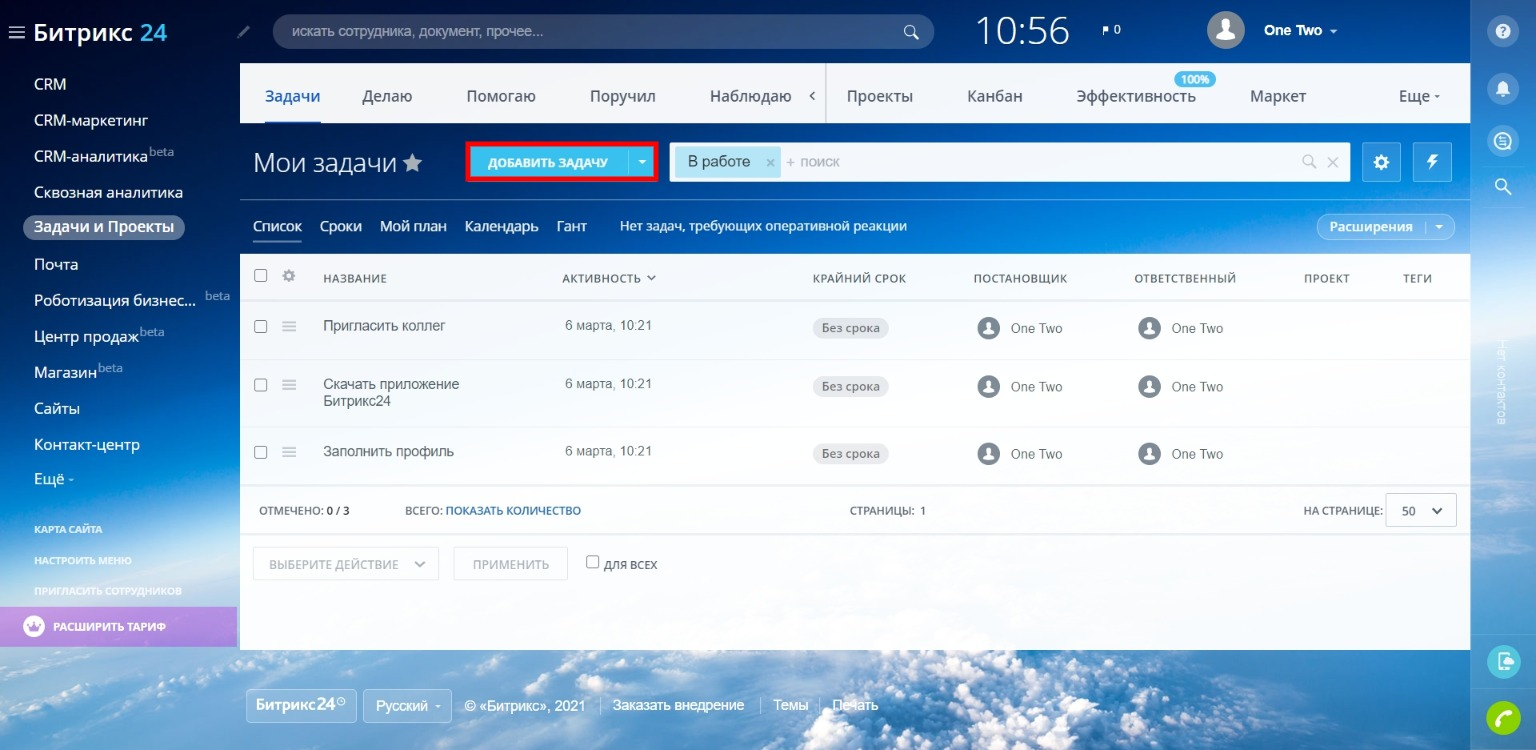Click the magnifier icon inside the filter field
Screen dimensions: 1536x750
point(1309,162)
